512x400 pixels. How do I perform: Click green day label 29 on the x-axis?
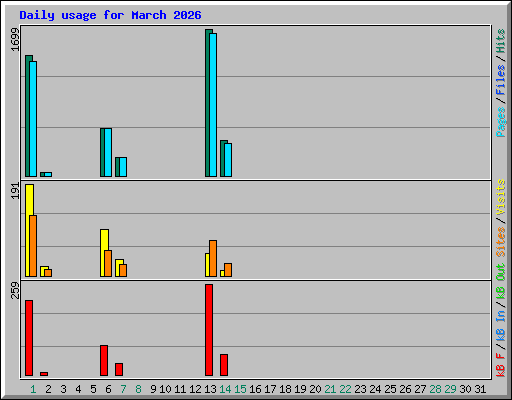pyautogui.click(x=450, y=389)
